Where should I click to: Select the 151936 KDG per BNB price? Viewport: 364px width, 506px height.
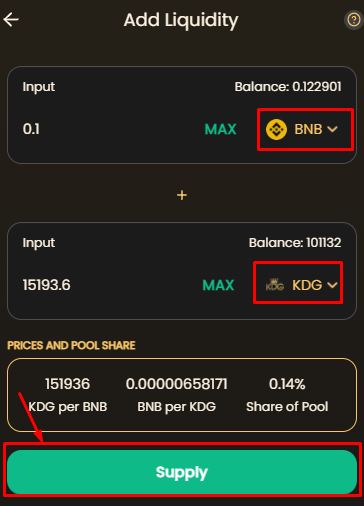point(68,384)
